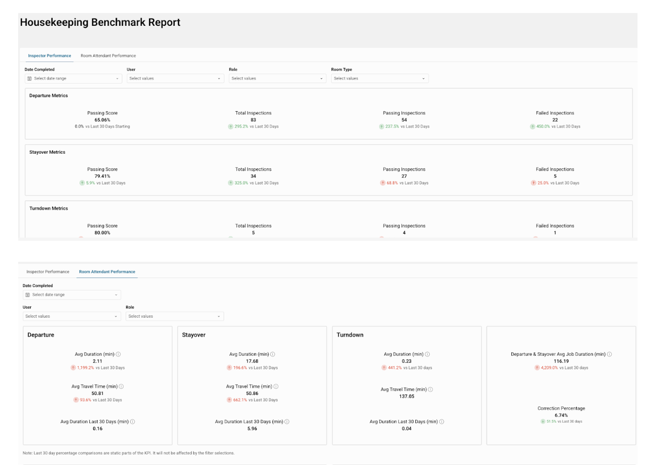
Task: Click trend icon under Correction Percentage value
Action: point(543,421)
